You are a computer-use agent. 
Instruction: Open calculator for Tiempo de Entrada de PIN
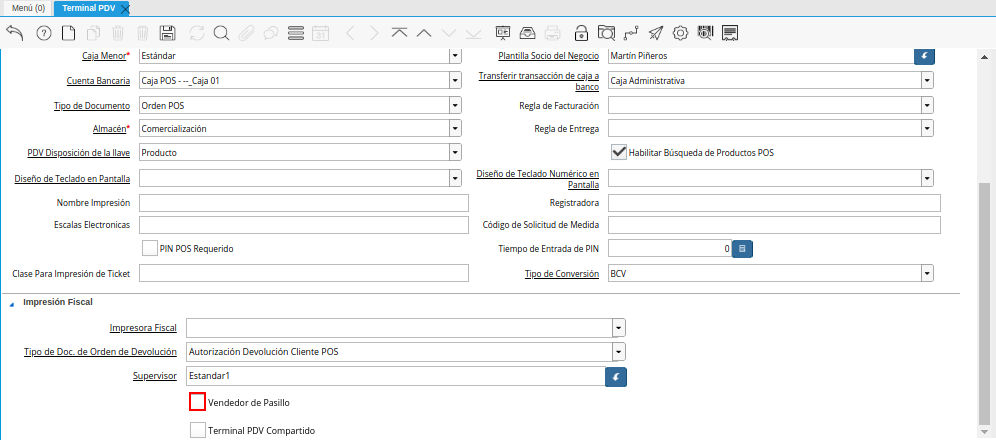pyautogui.click(x=742, y=249)
